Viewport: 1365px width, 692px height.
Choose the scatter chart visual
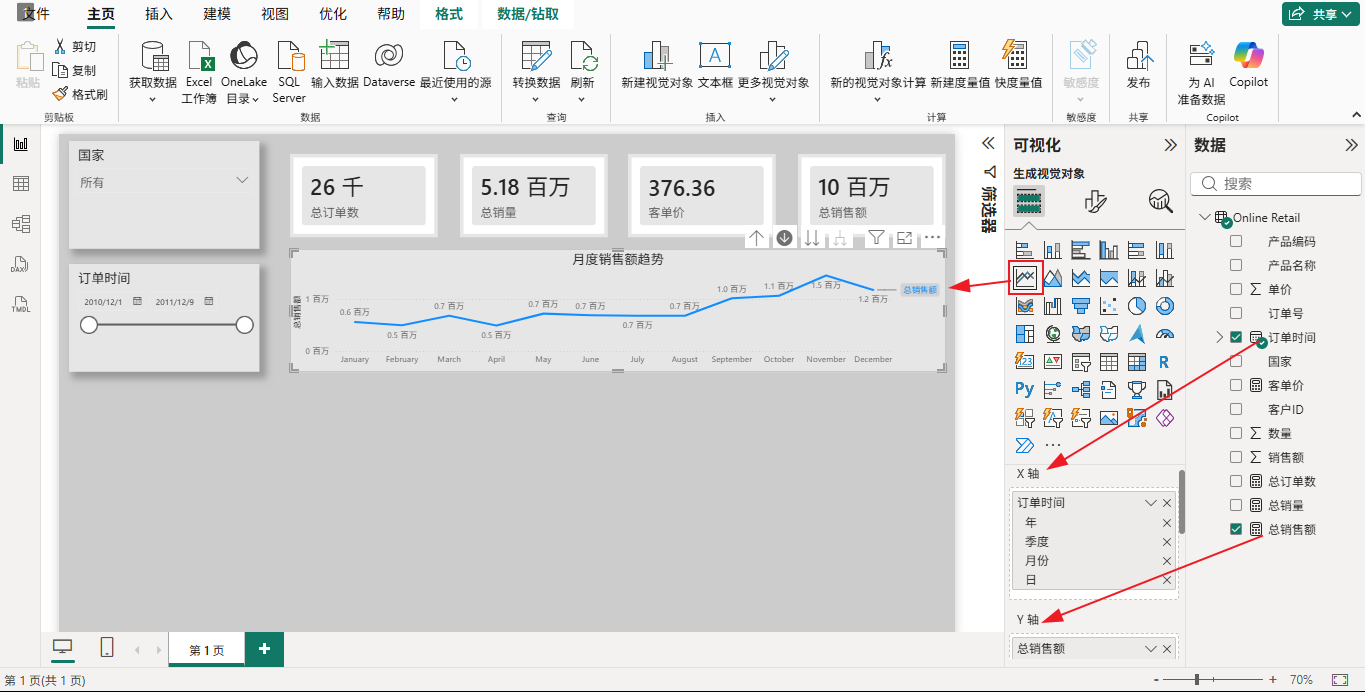click(x=1109, y=305)
